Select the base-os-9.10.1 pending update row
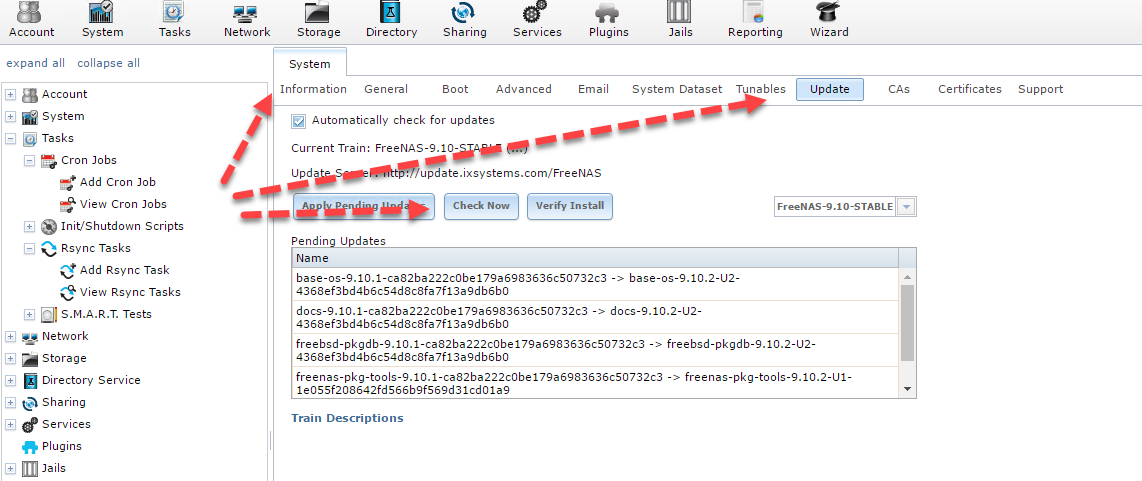Screen dimensions: 1142x481 595,284
